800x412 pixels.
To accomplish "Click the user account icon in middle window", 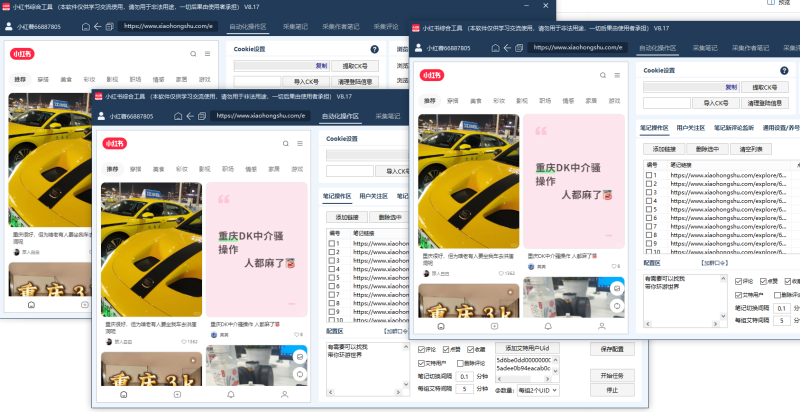I will [x=101, y=116].
